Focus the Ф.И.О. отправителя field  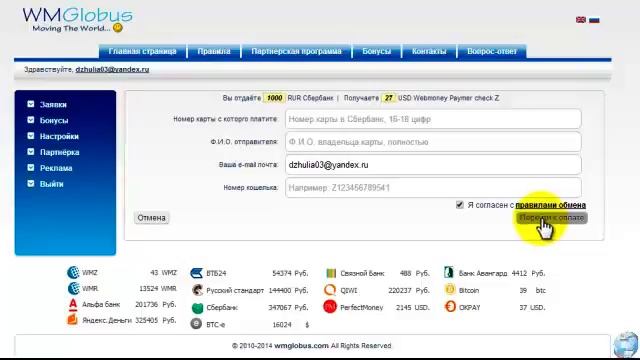433,142
